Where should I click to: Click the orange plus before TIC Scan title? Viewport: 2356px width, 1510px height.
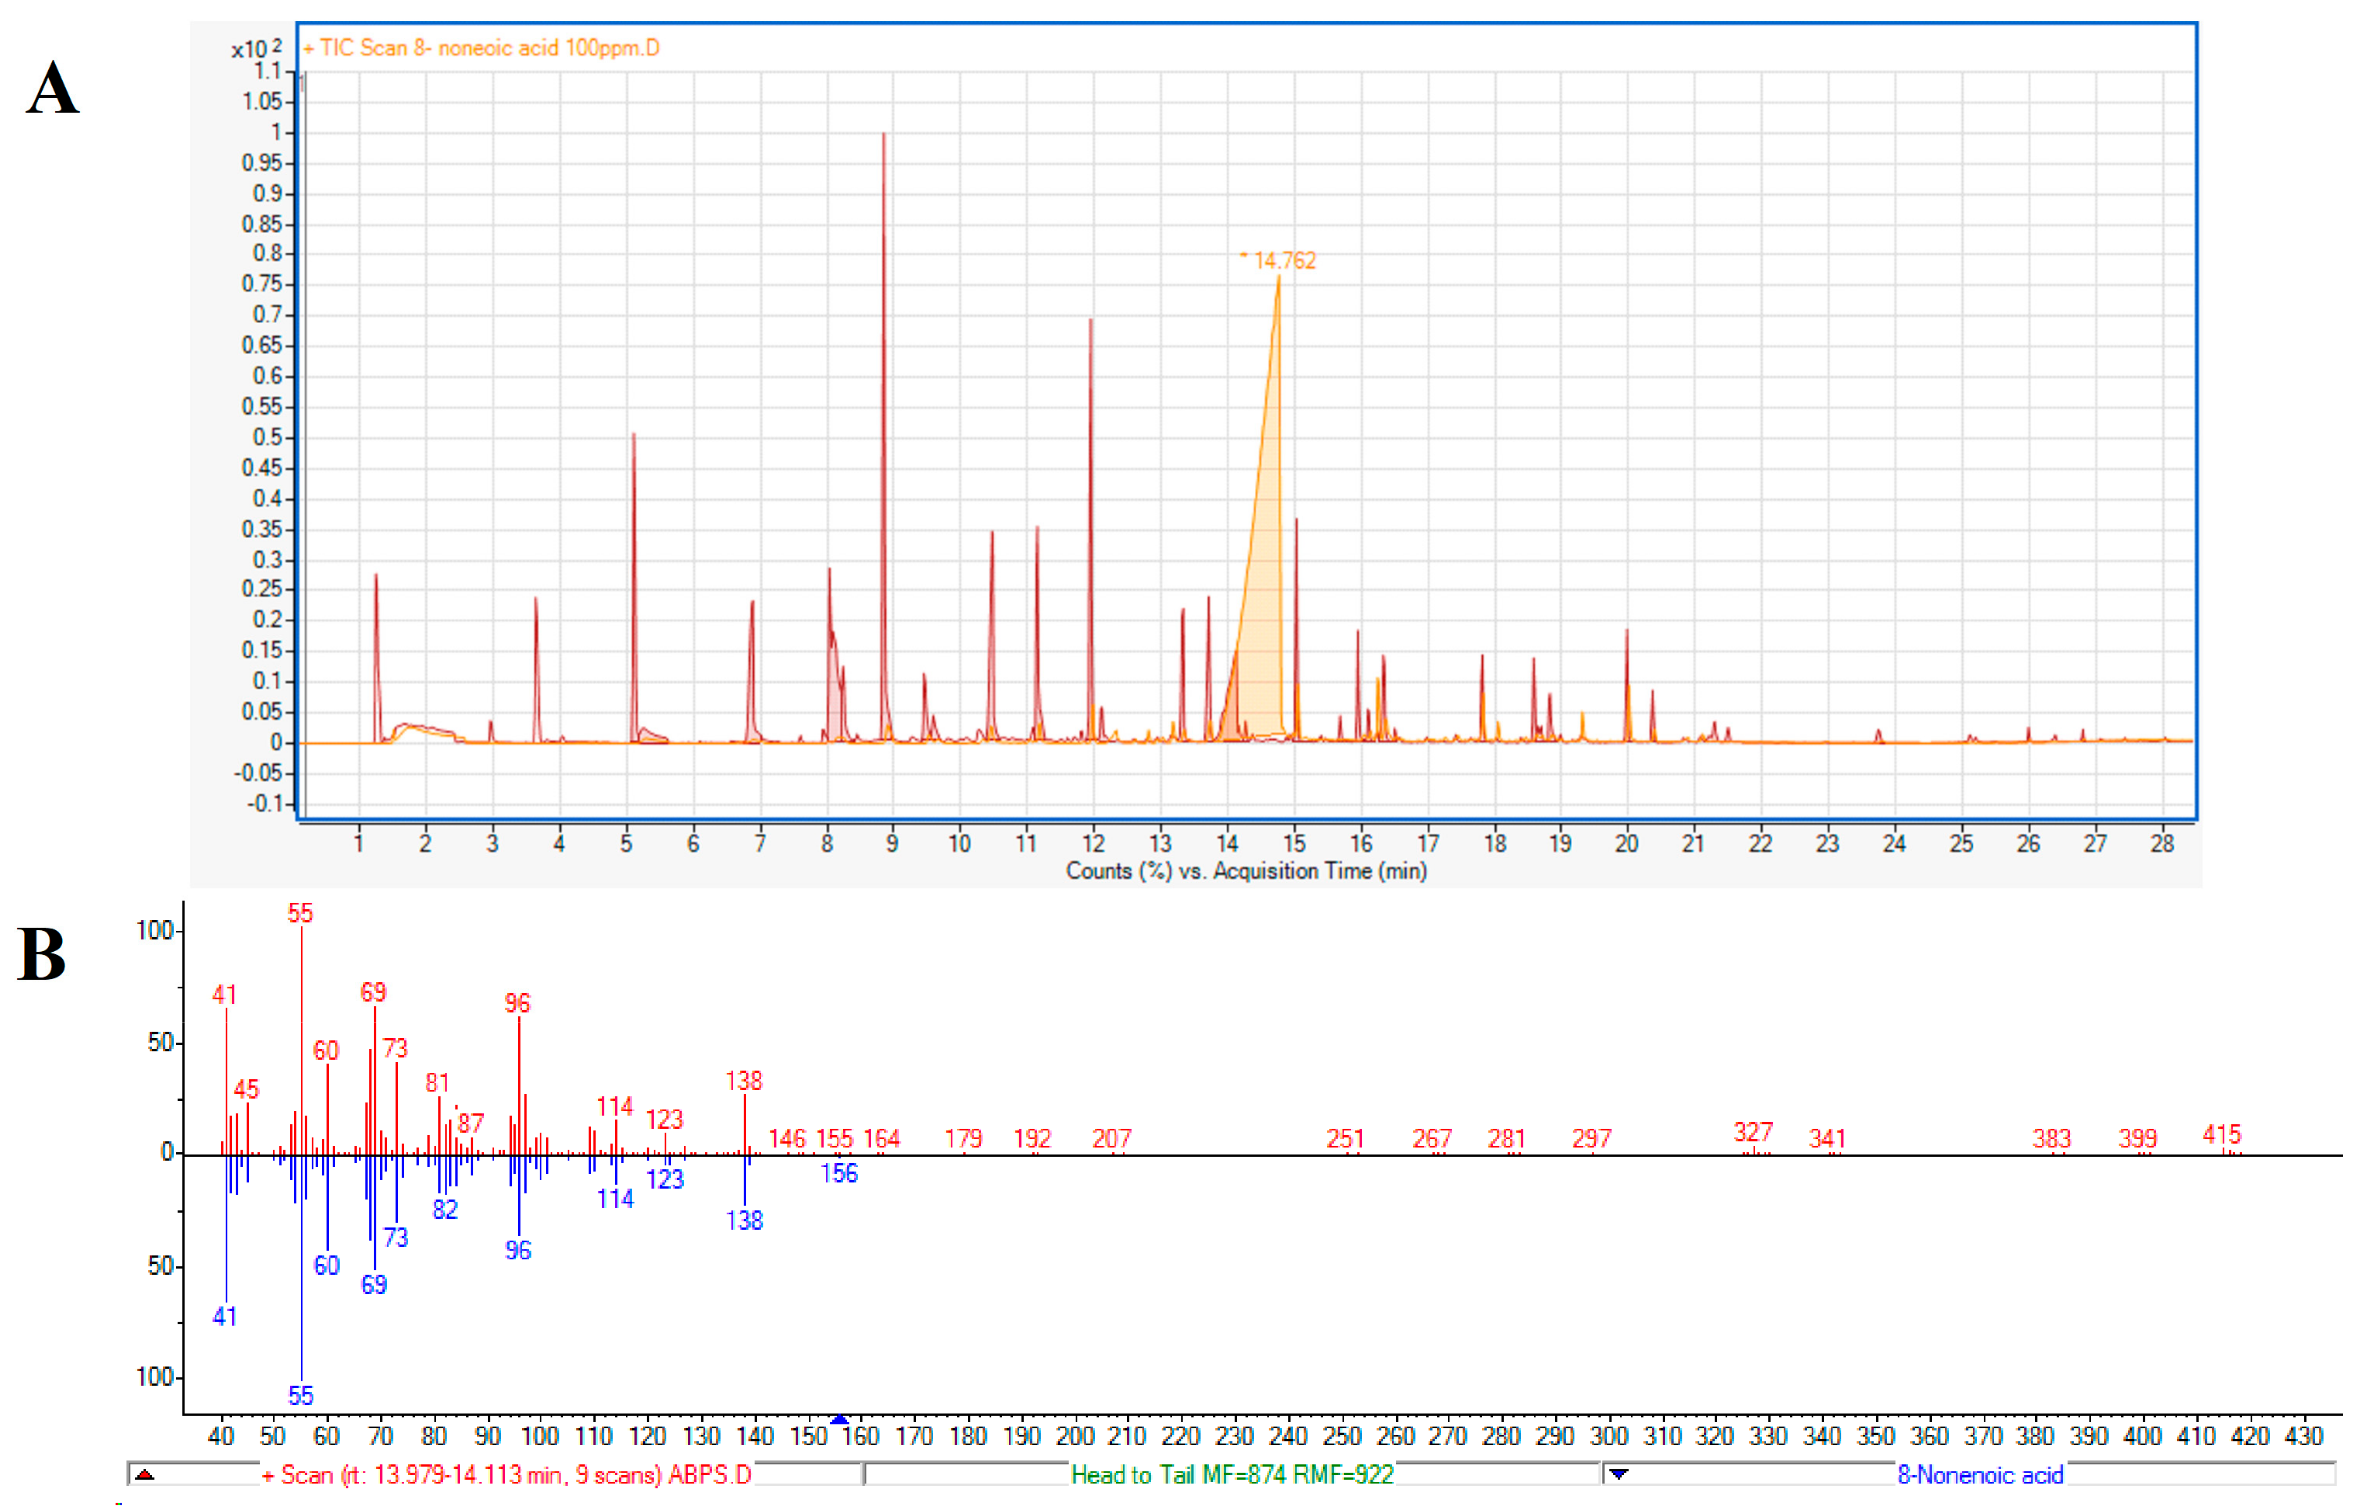tap(308, 48)
